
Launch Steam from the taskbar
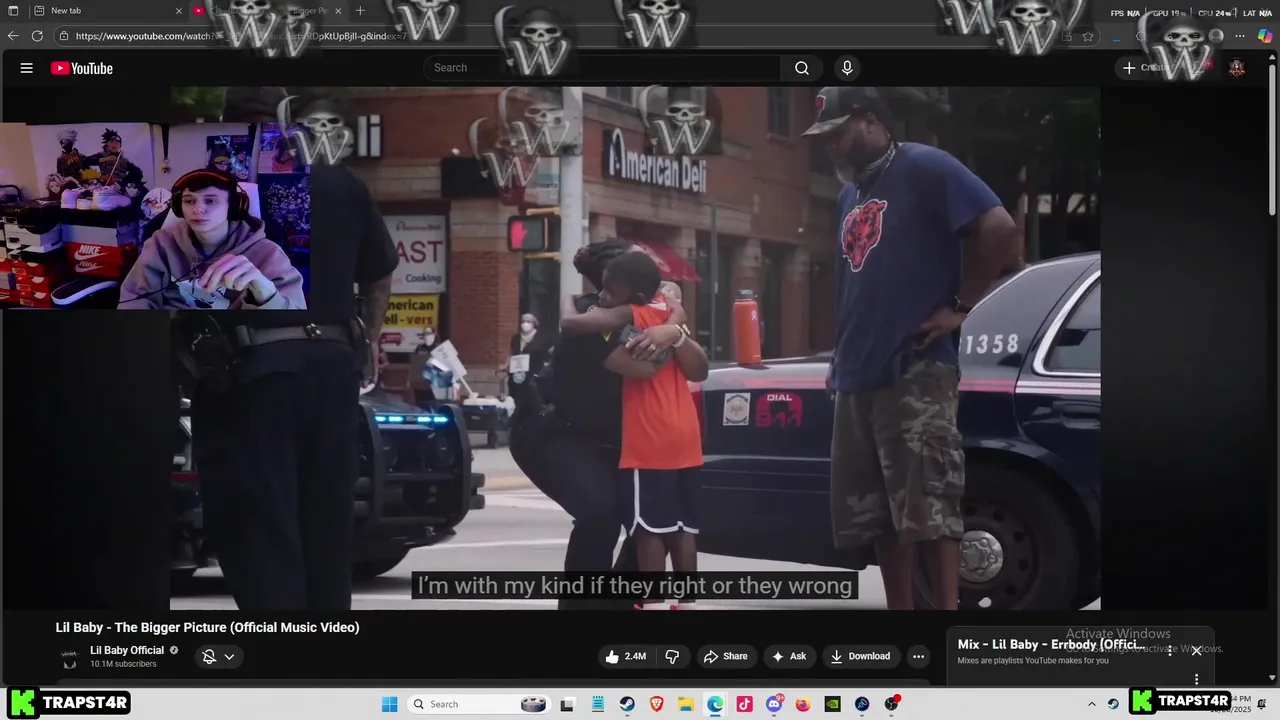[x=627, y=704]
